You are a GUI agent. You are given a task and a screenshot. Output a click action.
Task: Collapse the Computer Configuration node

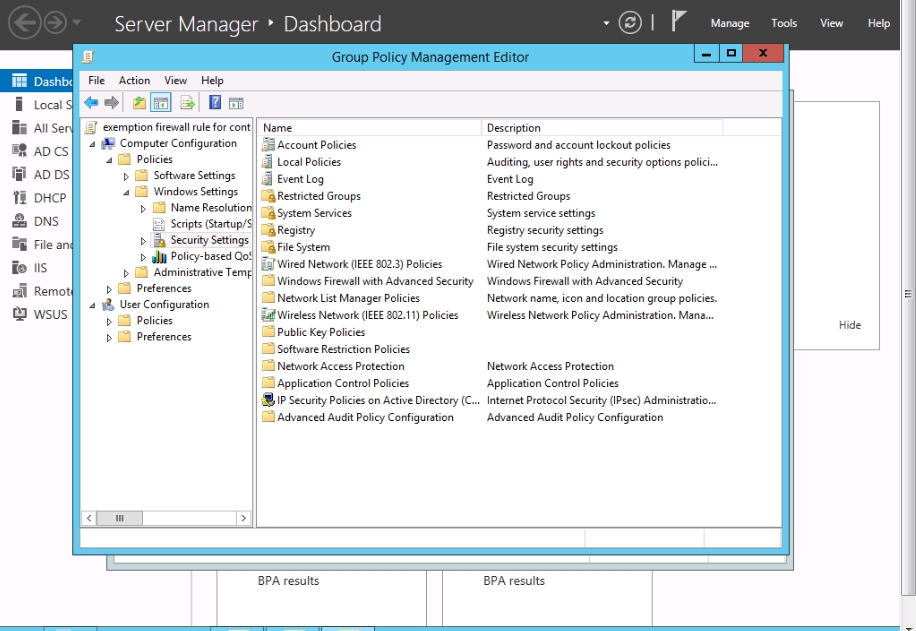coord(92,144)
